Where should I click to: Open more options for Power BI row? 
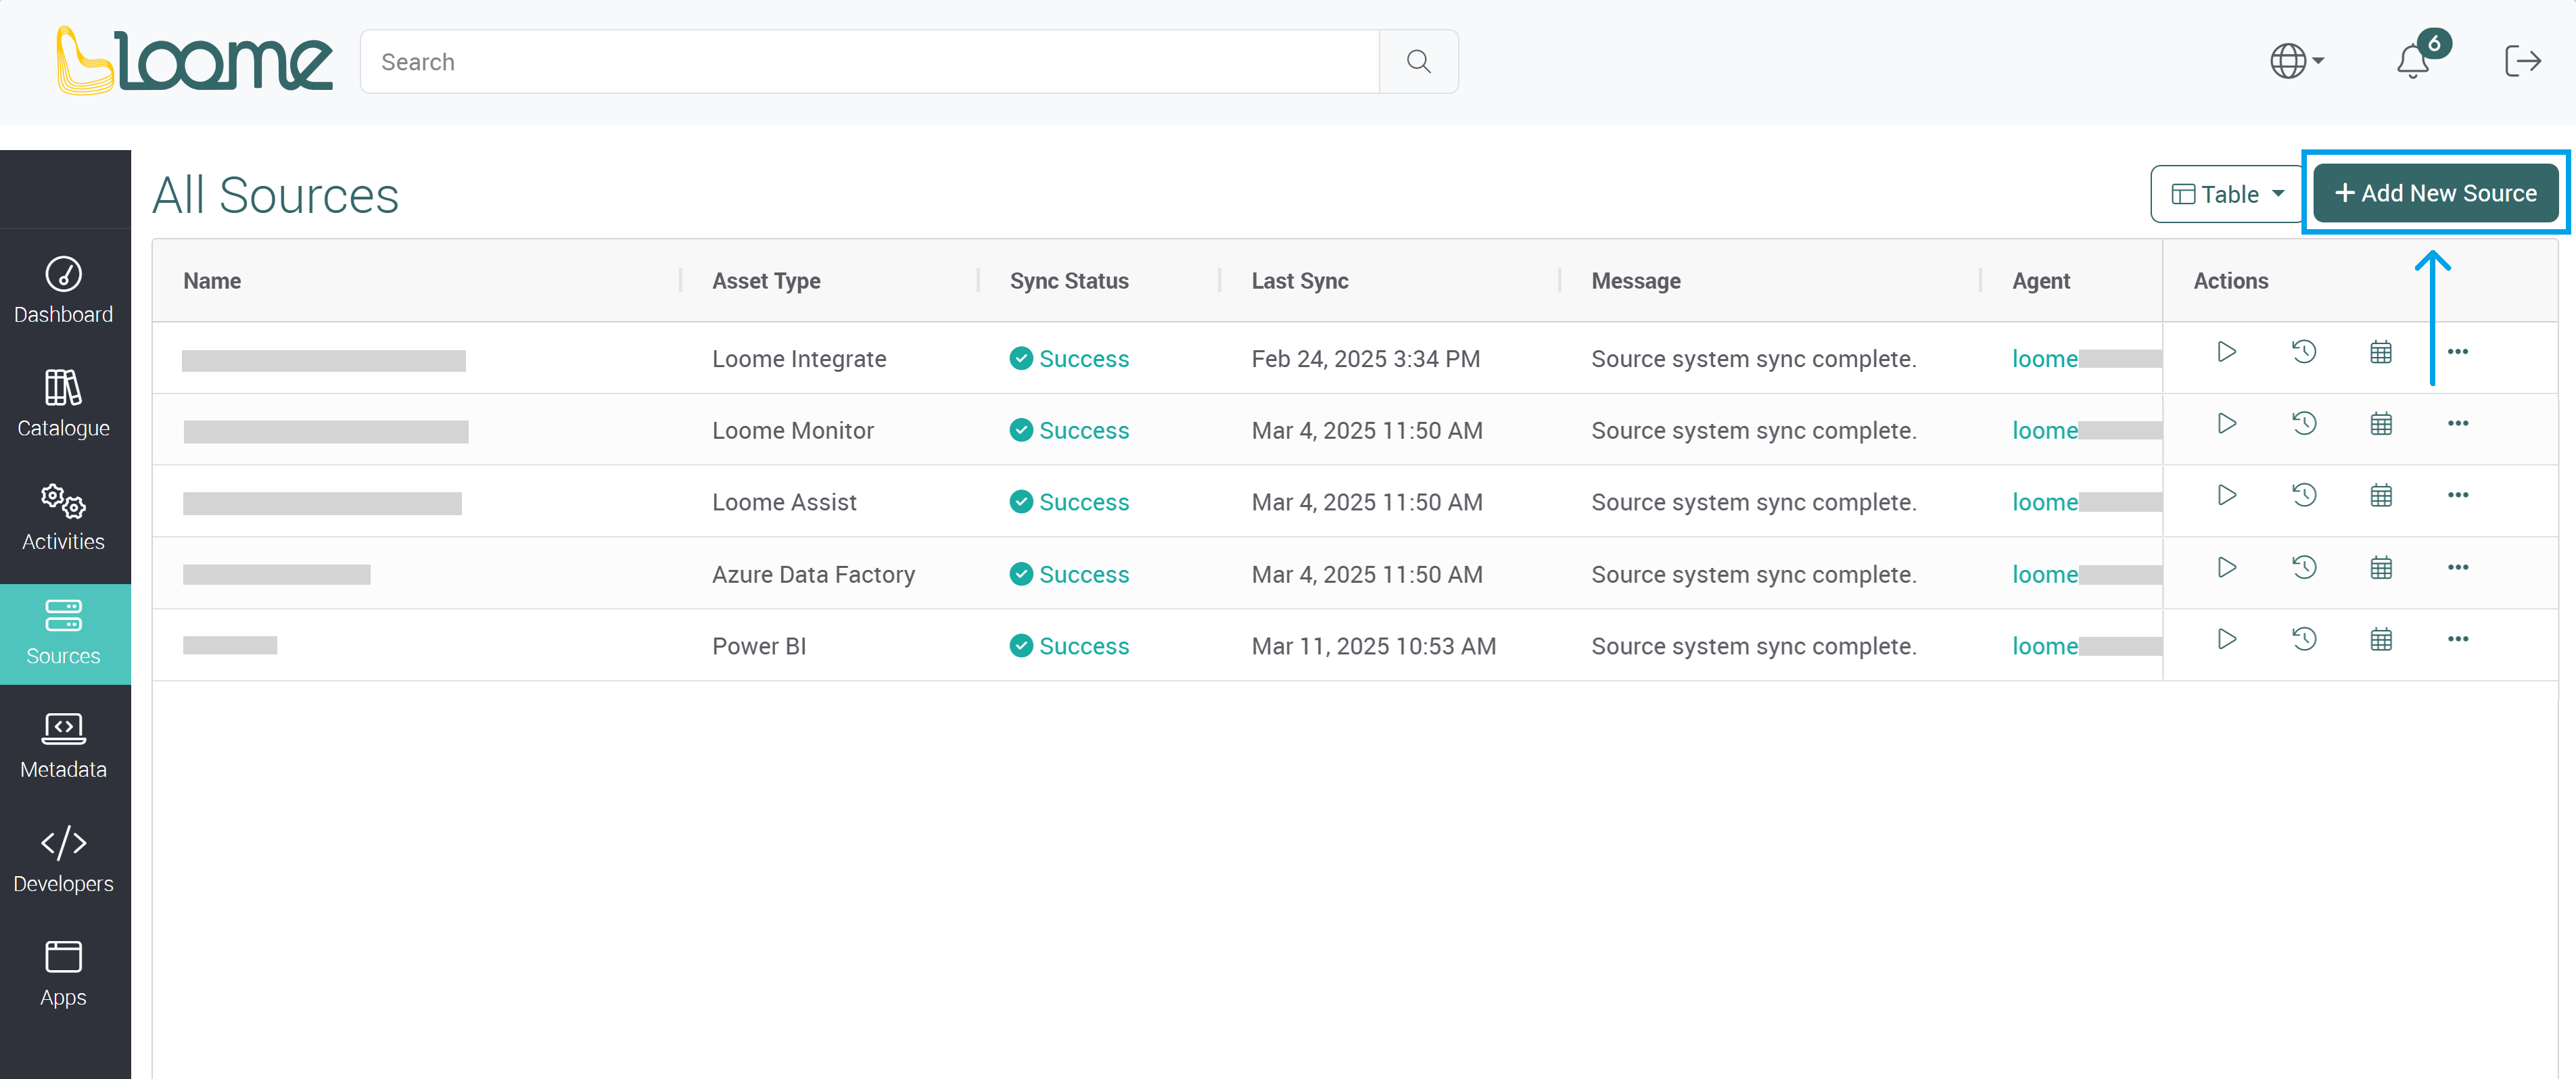2458,639
